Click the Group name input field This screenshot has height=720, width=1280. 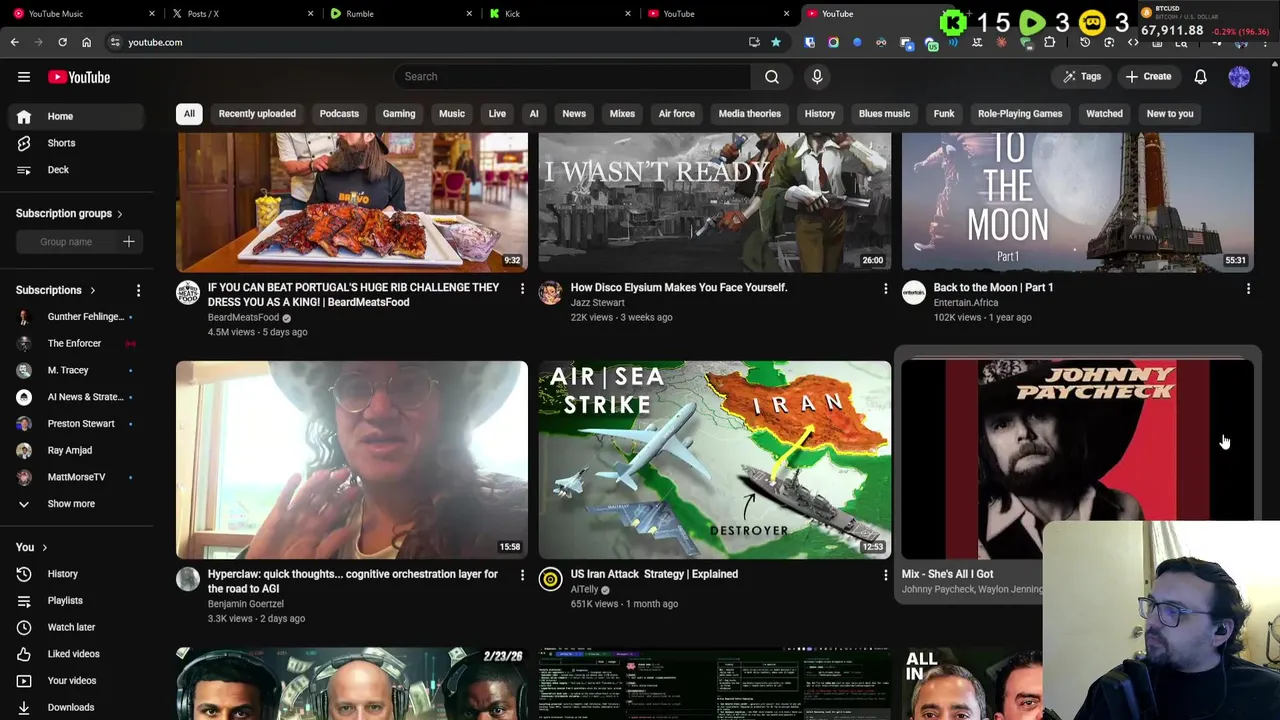pyautogui.click(x=66, y=242)
